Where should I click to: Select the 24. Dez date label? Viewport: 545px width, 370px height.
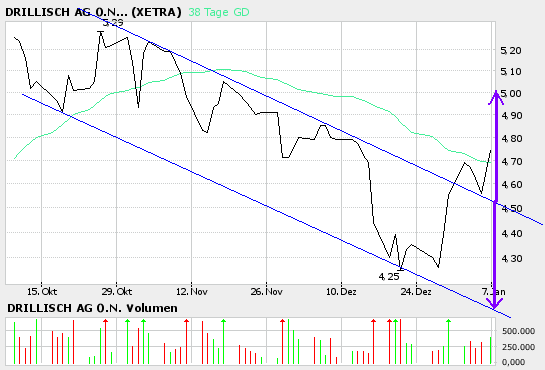[416, 291]
